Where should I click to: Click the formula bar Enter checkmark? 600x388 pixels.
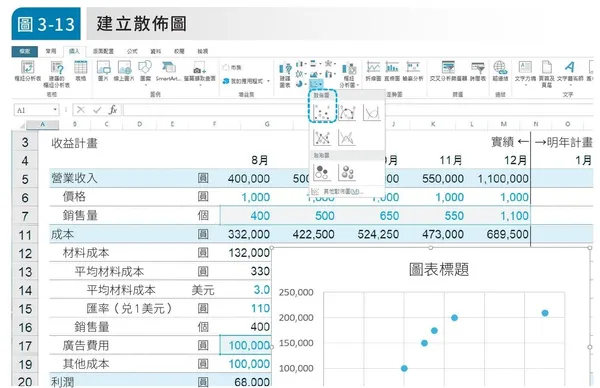coord(97,110)
